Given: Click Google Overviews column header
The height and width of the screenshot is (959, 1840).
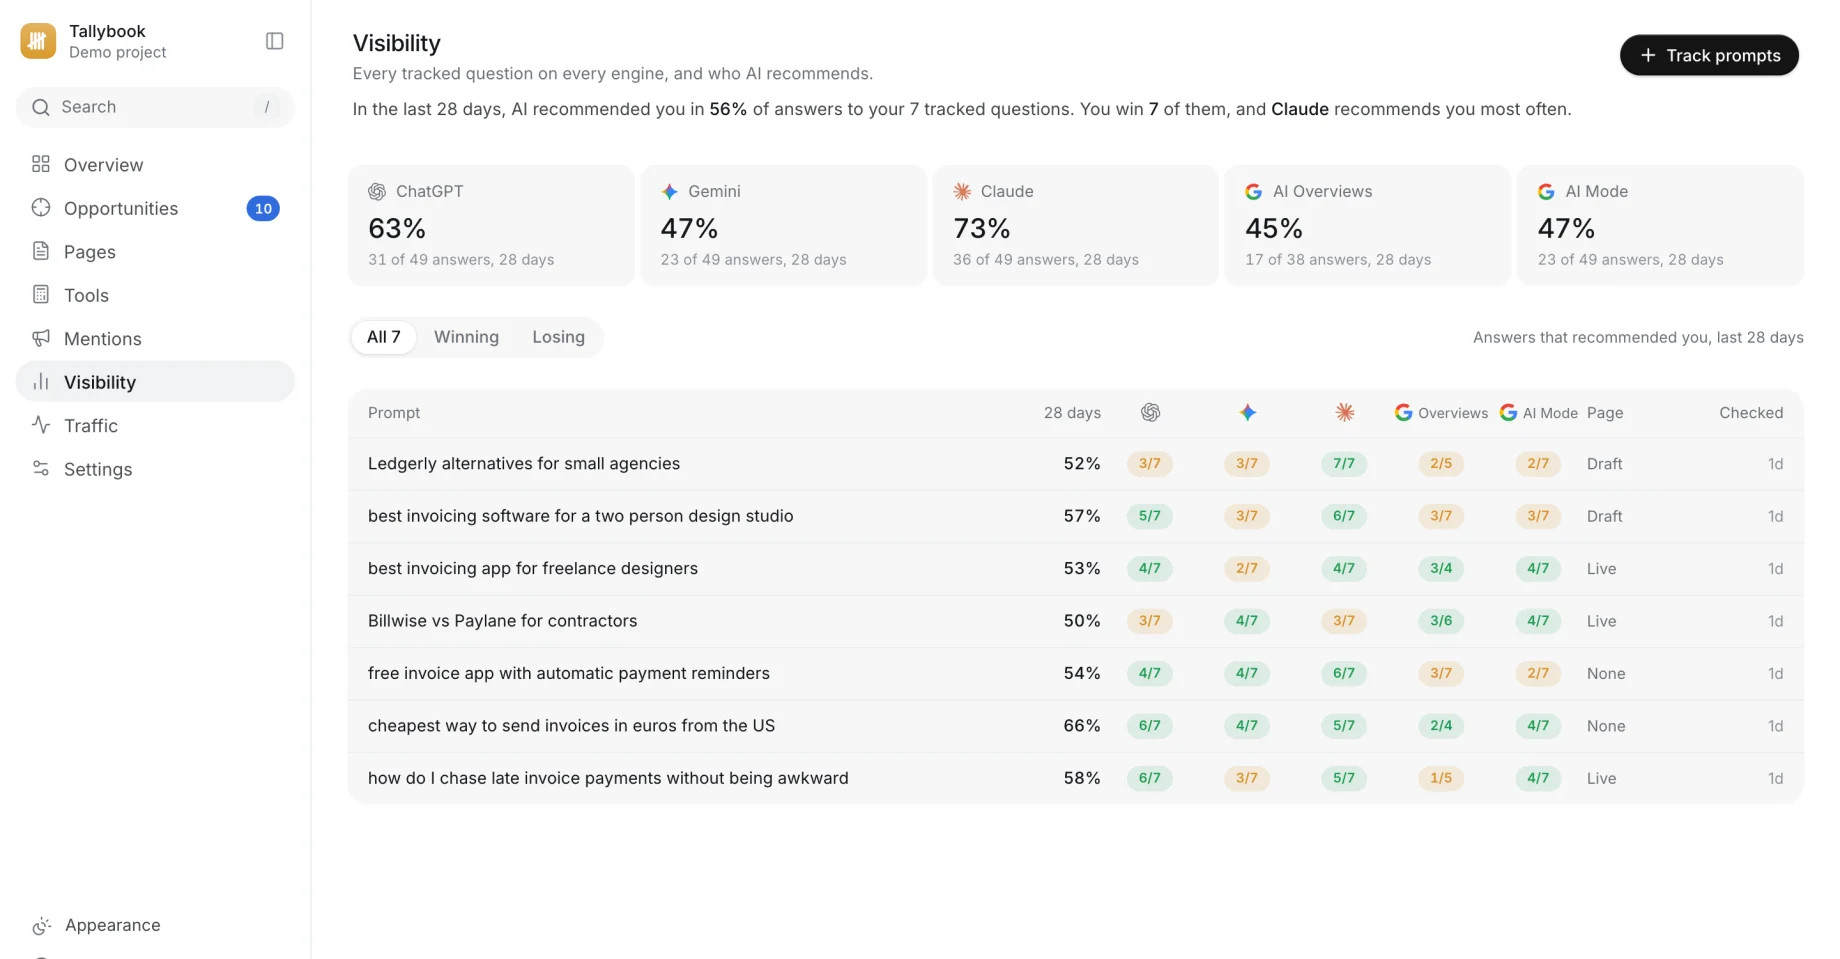Looking at the screenshot, I should point(1441,413).
